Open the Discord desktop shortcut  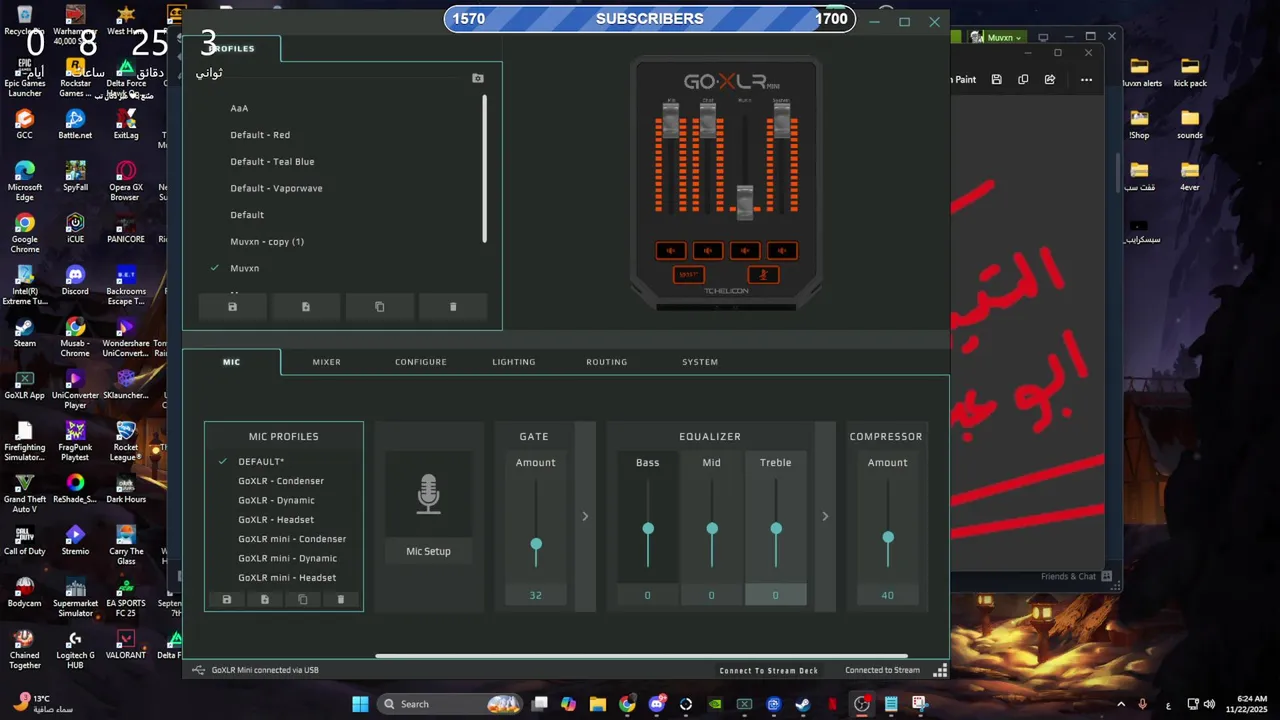75,279
